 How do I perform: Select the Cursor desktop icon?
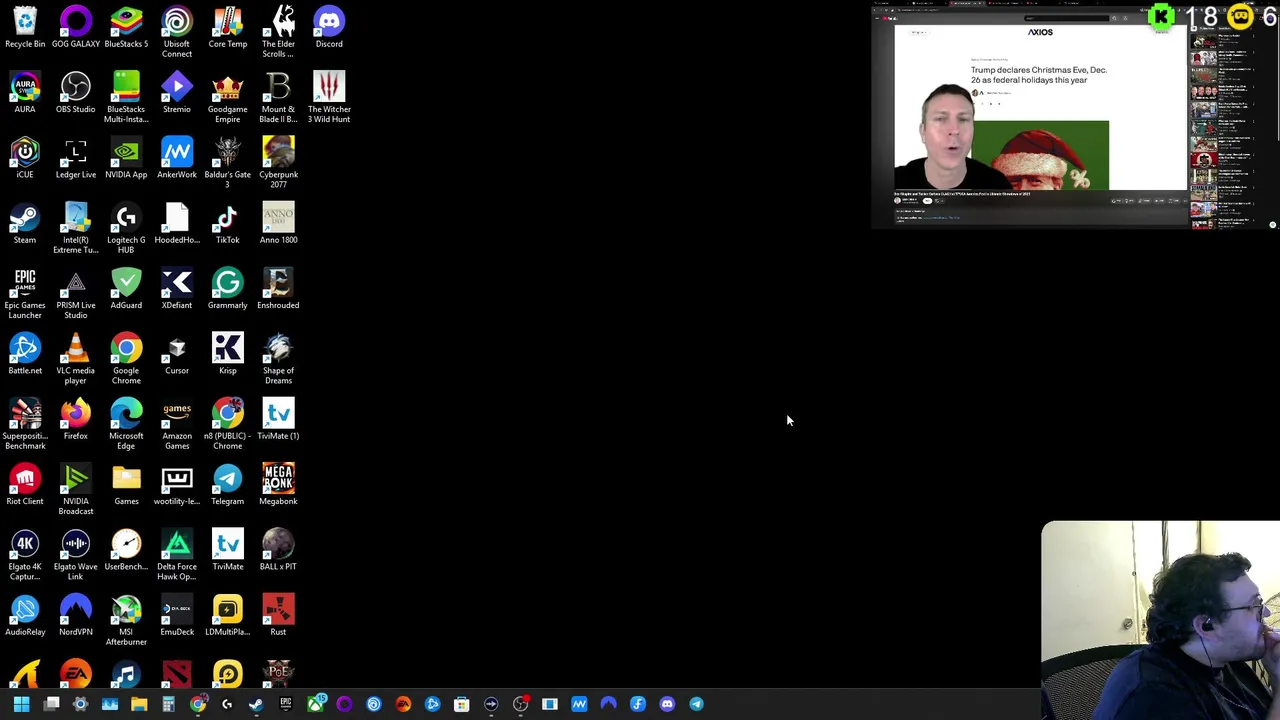[x=177, y=354]
